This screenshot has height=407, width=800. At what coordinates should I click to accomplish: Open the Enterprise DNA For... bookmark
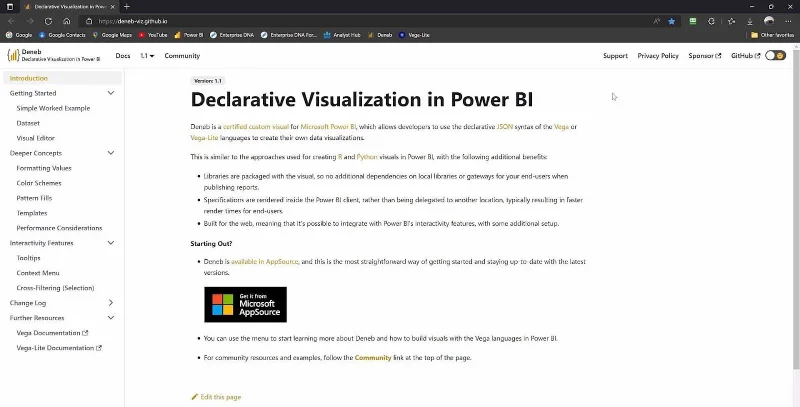coord(288,35)
